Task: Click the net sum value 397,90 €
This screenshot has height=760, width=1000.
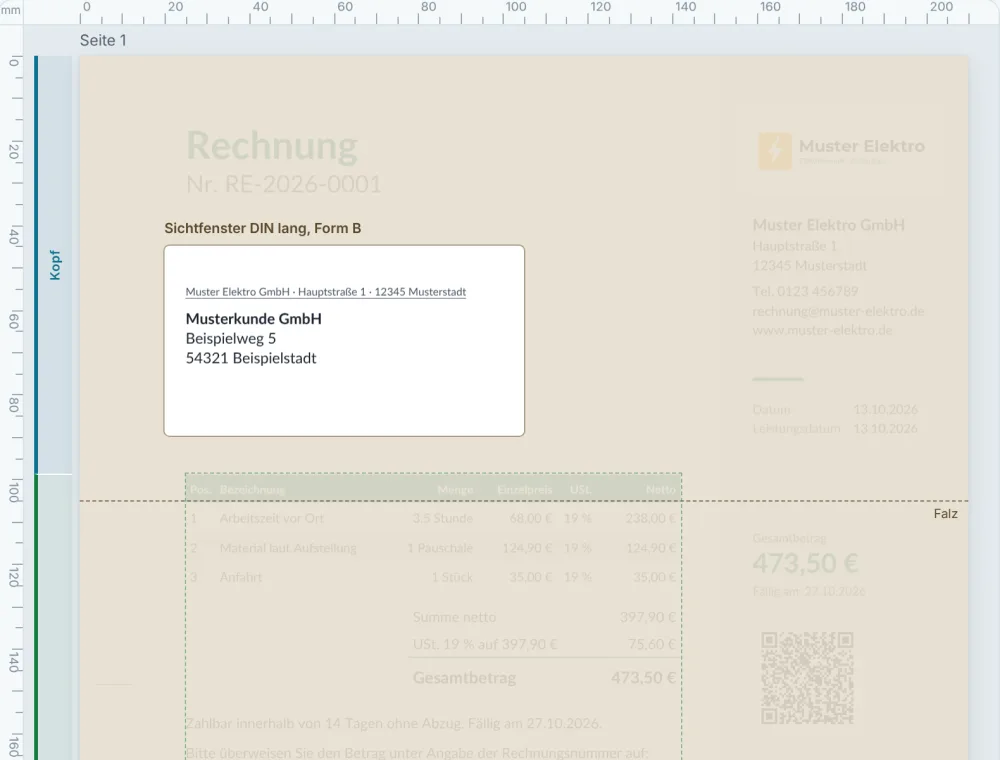Action: [x=647, y=617]
